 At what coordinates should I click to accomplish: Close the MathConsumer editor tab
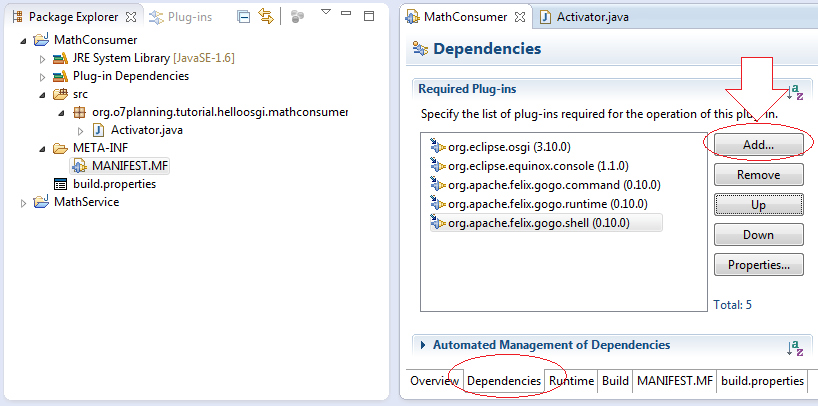tap(520, 17)
